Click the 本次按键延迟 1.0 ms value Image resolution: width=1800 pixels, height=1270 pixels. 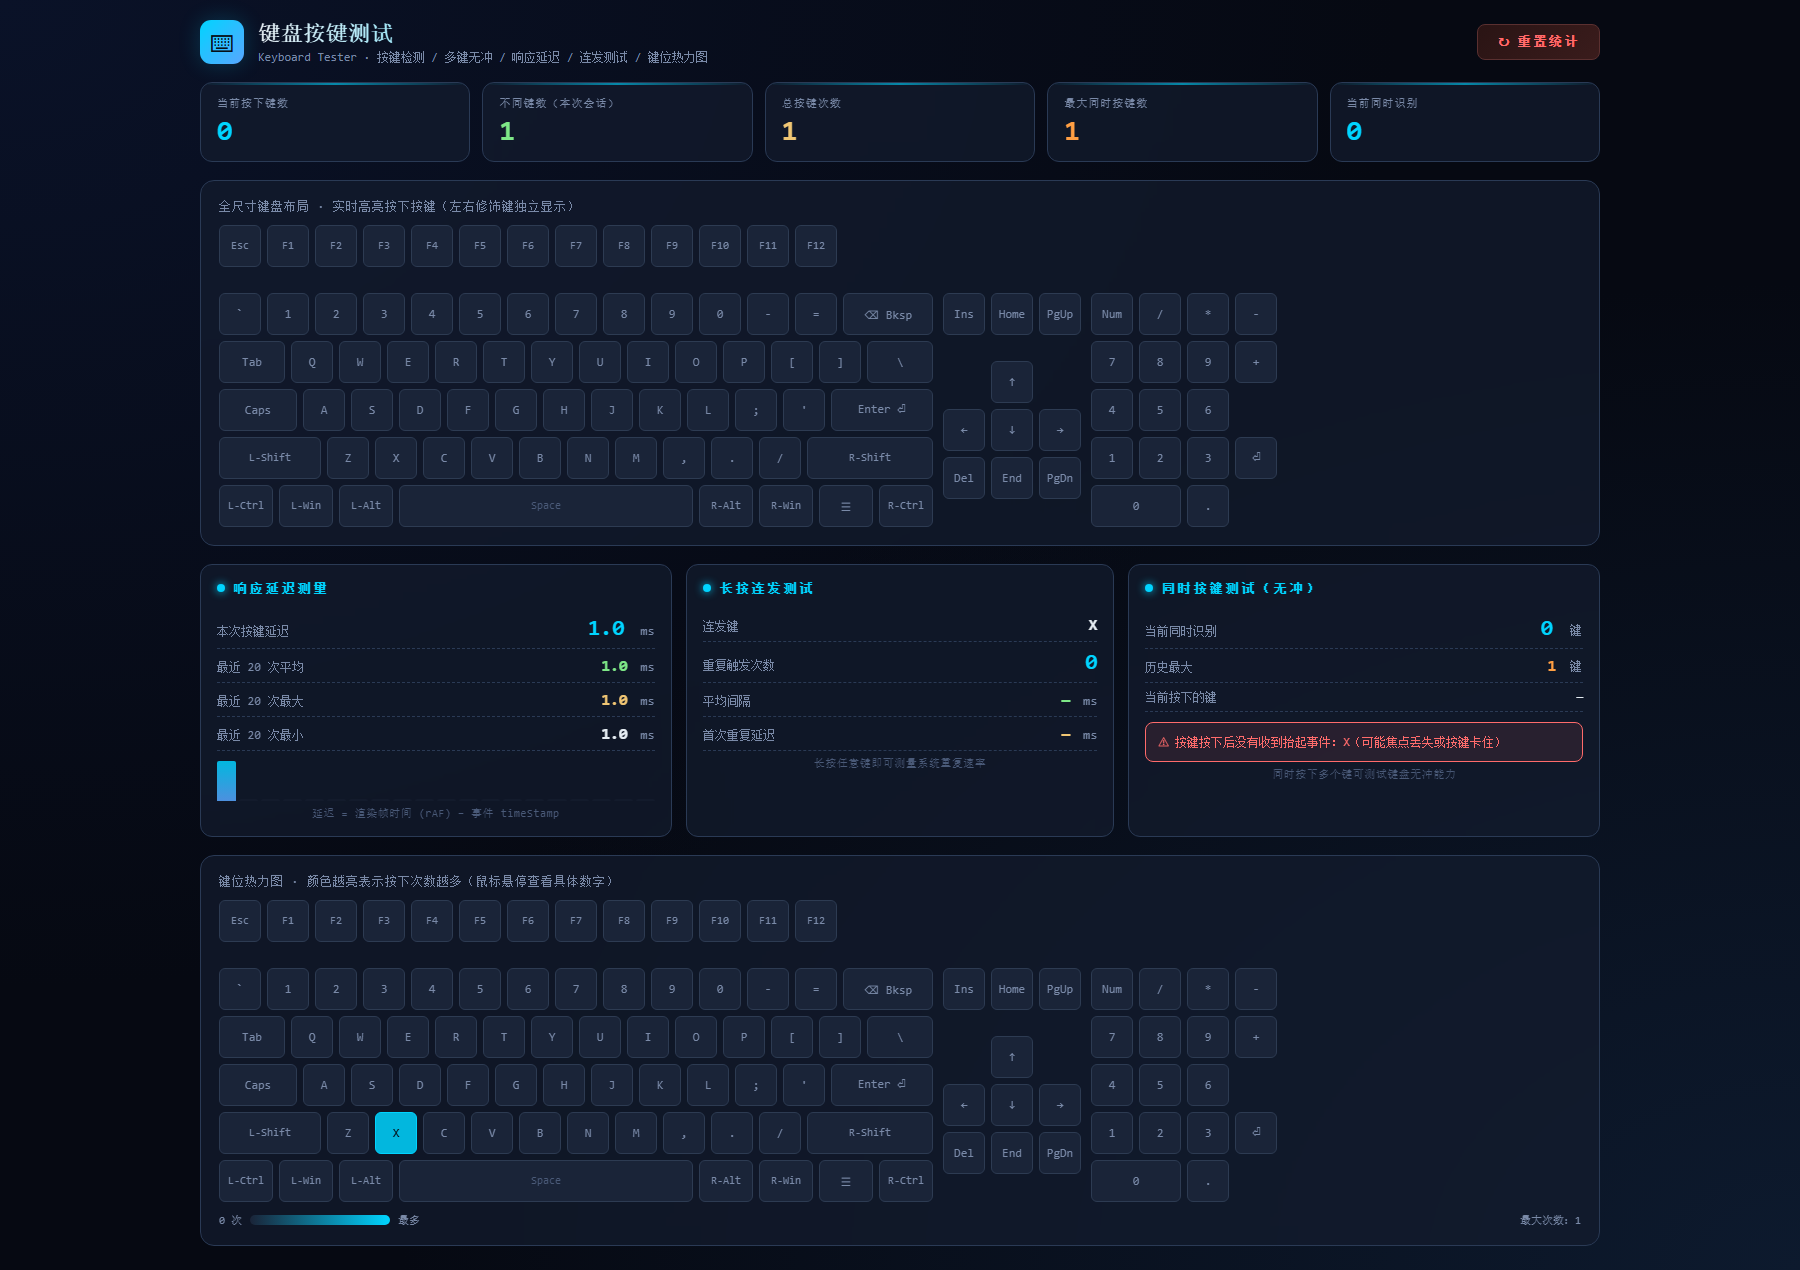coord(621,629)
